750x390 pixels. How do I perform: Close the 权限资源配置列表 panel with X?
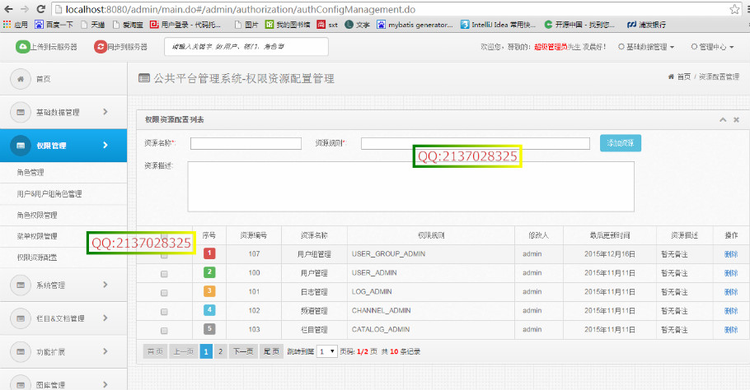tap(737, 120)
